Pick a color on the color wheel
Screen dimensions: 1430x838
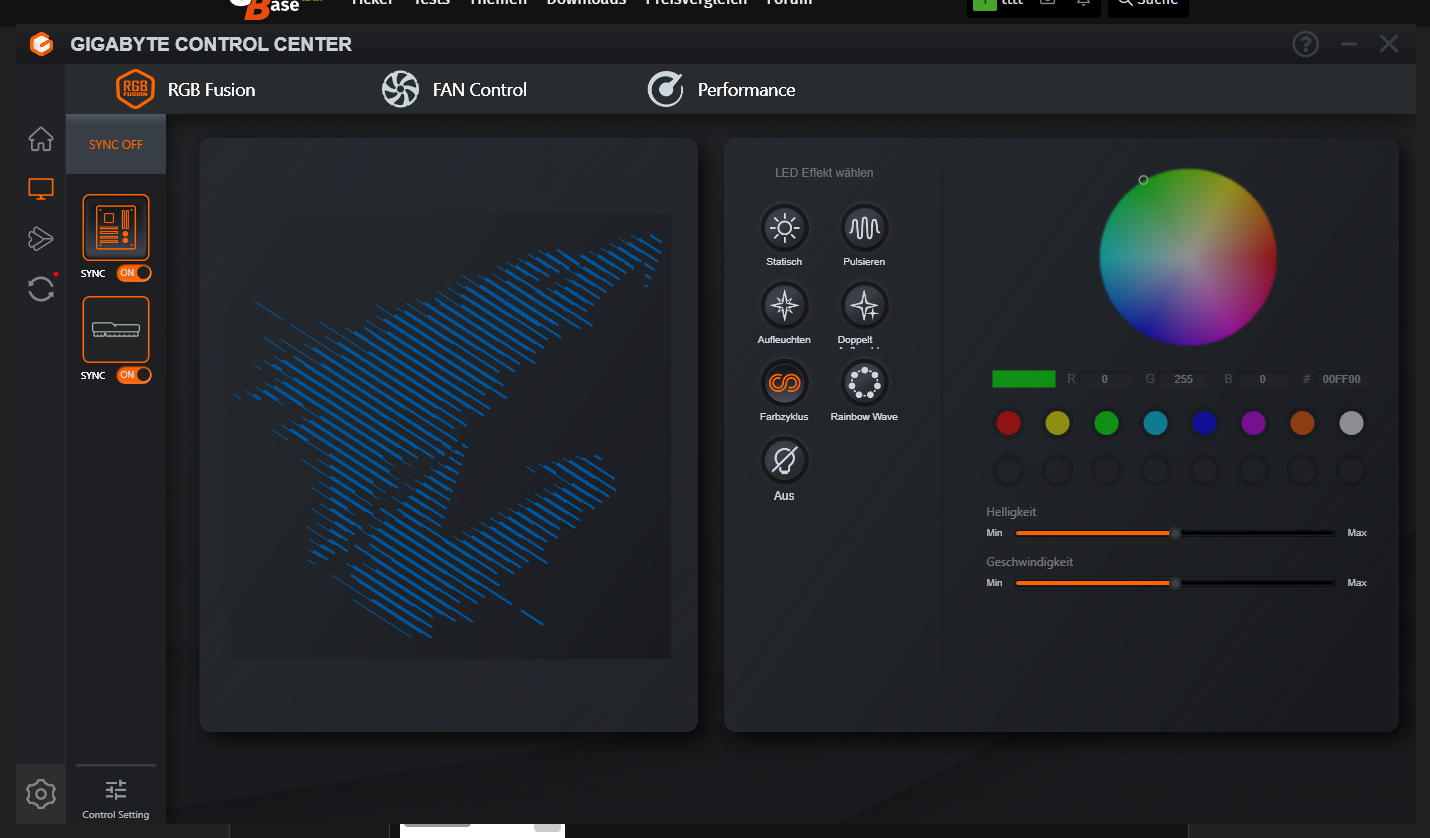coord(1188,257)
